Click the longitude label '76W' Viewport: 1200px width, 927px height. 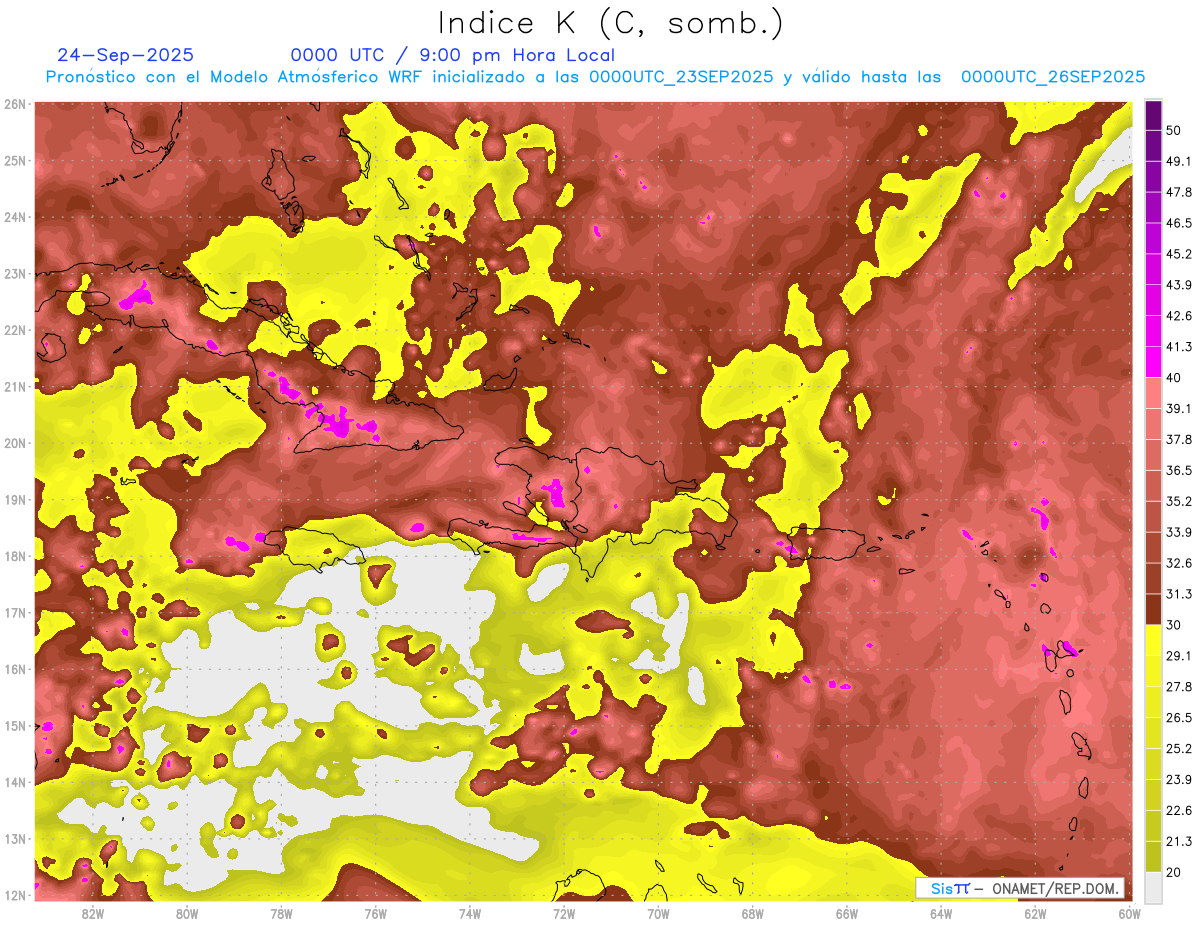[x=375, y=913]
